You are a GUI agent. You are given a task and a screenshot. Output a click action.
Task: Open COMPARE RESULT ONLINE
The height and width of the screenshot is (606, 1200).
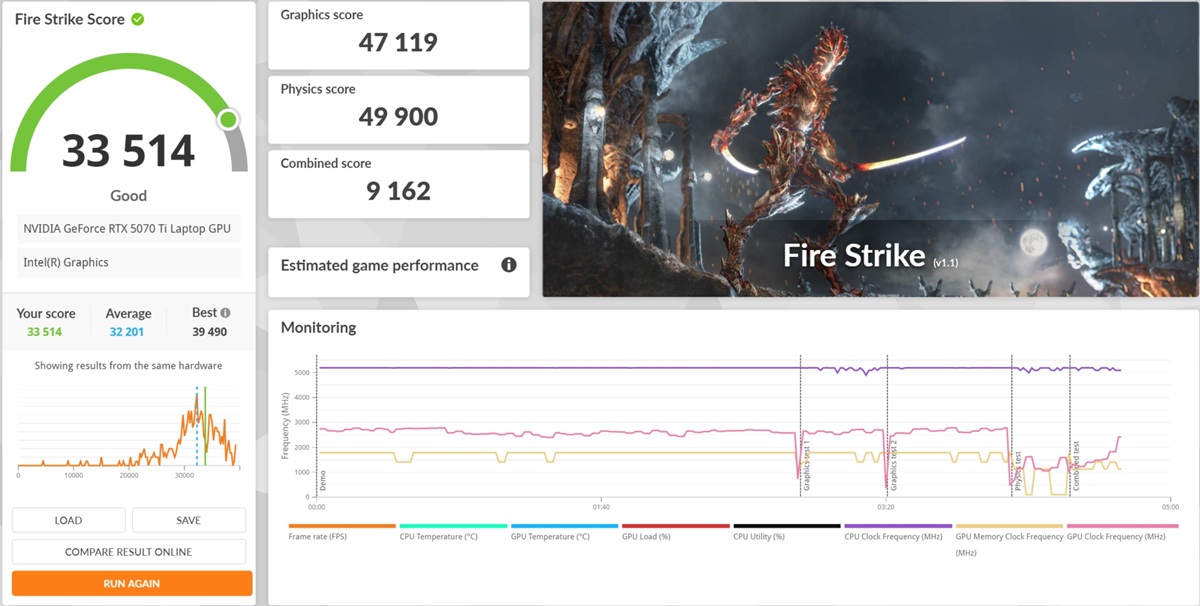[x=128, y=552]
